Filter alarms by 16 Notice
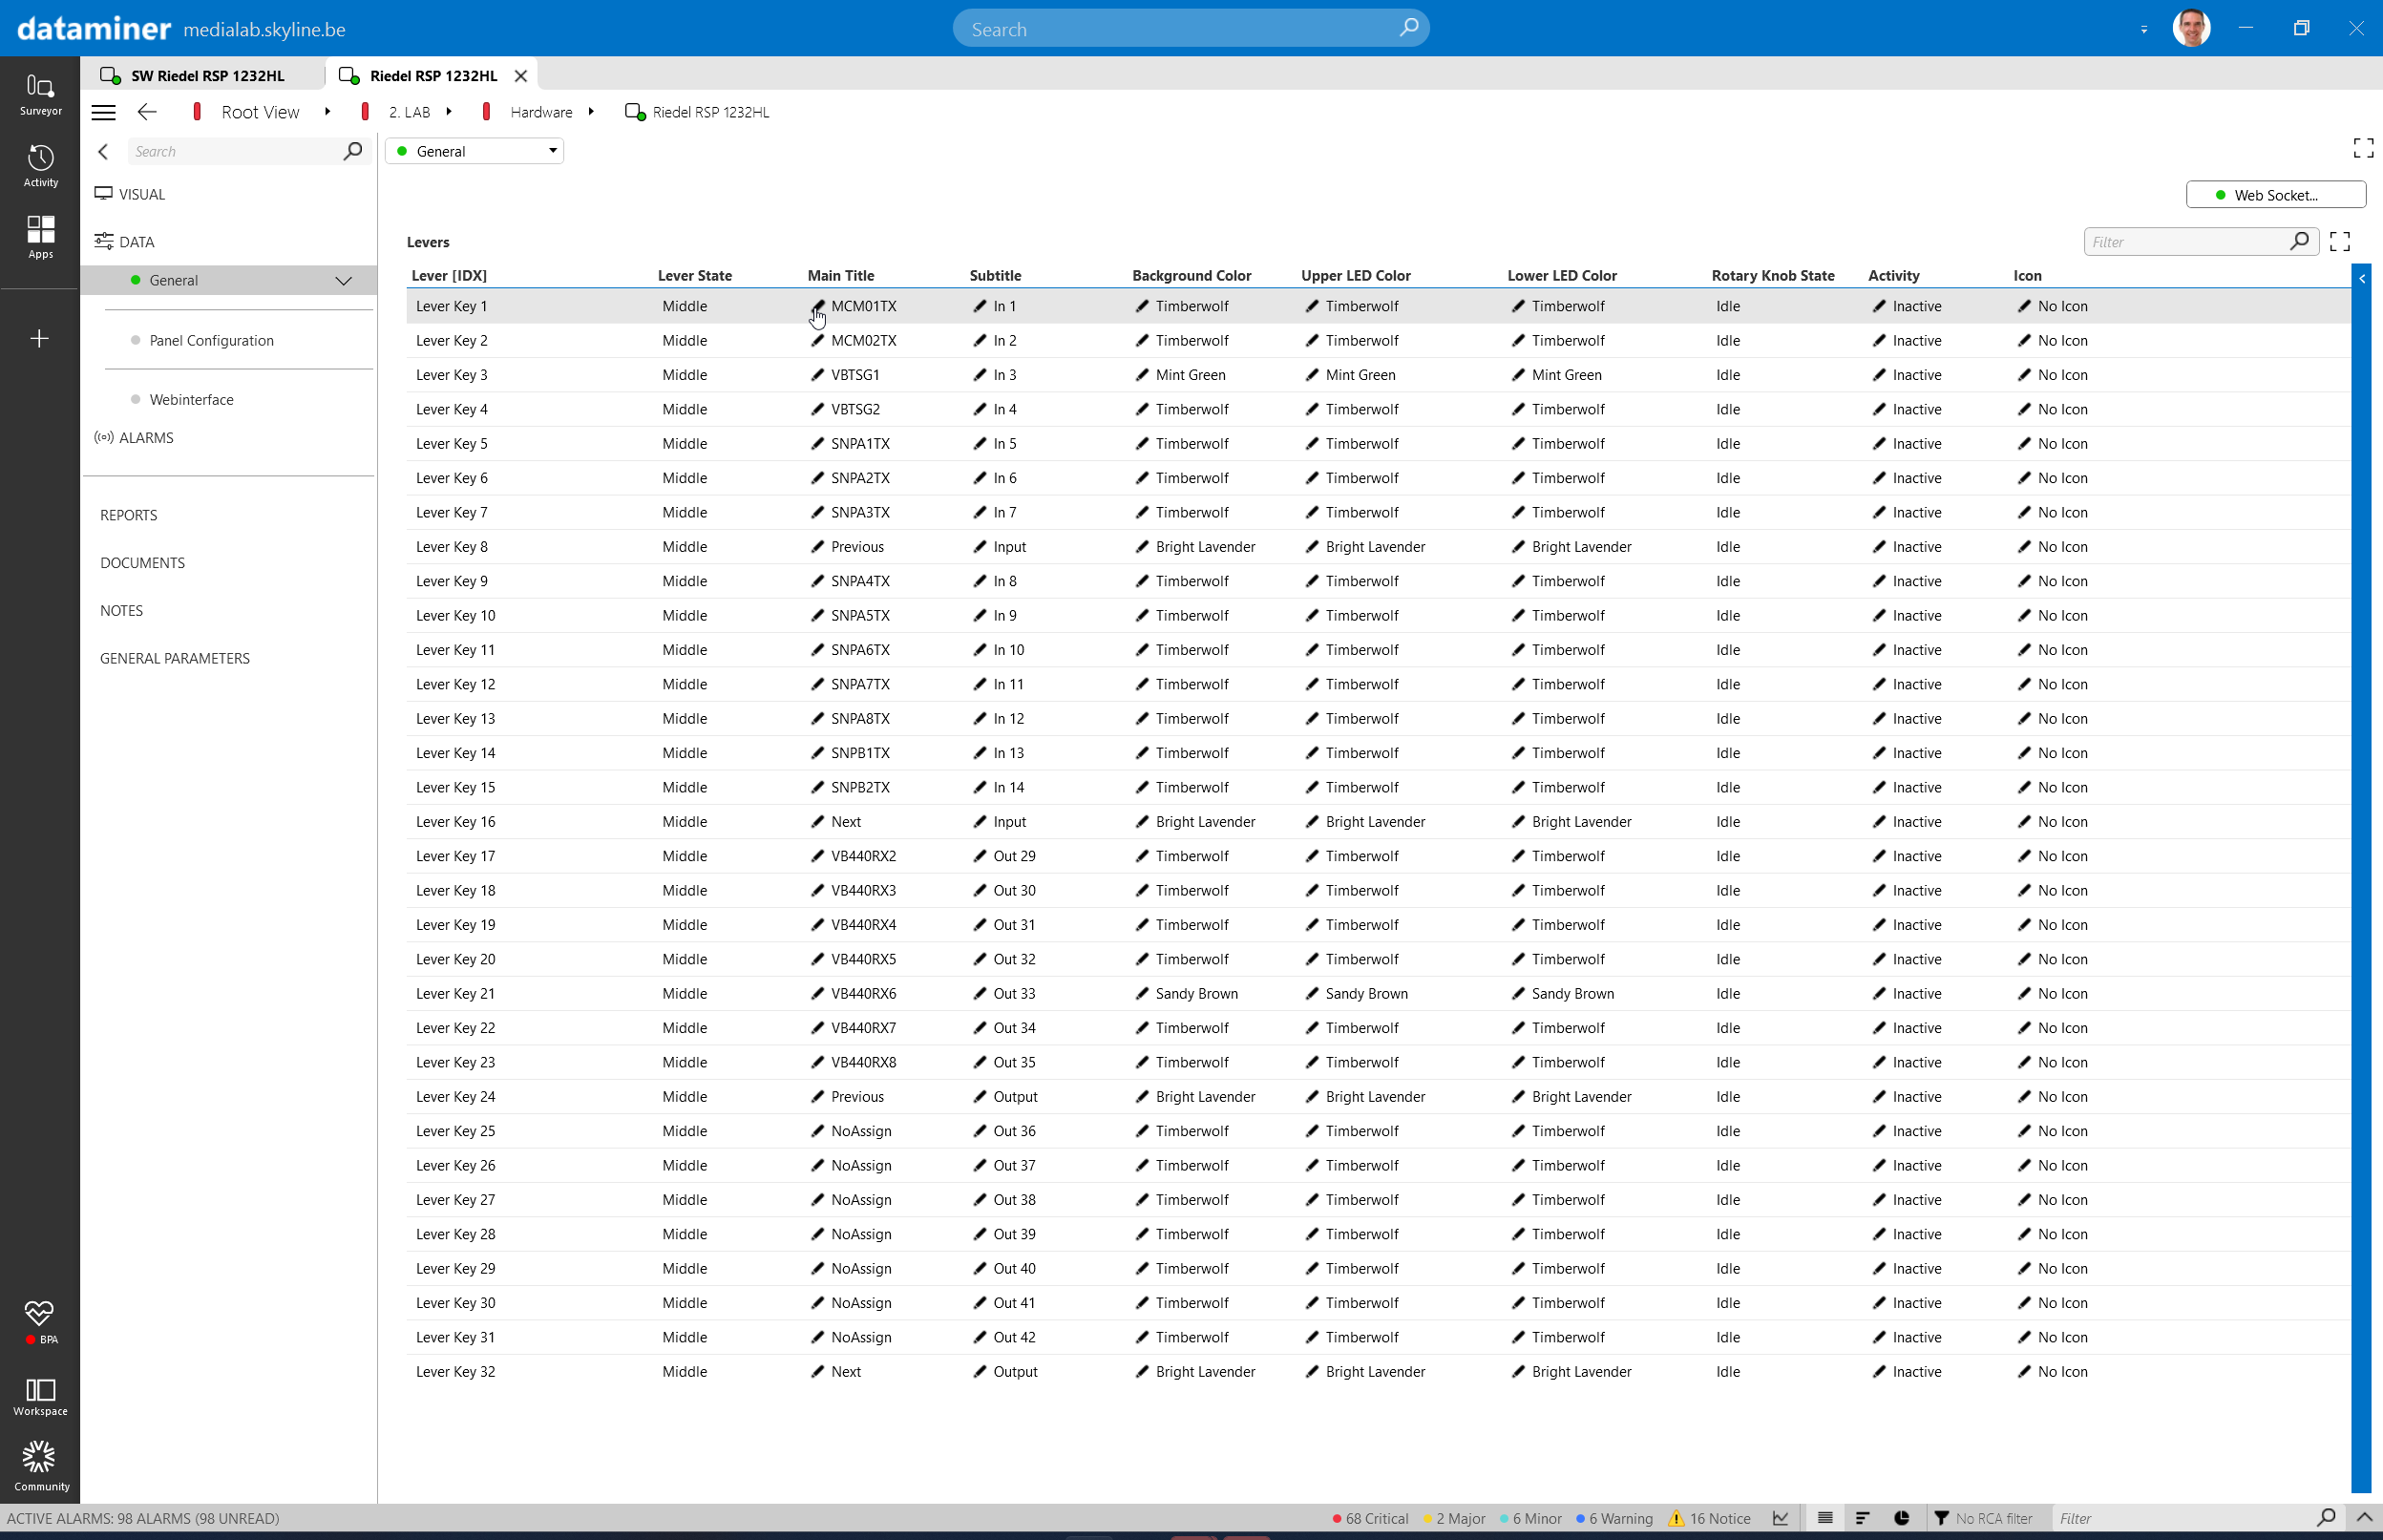Viewport: 2383px width, 1540px height. click(x=1709, y=1518)
